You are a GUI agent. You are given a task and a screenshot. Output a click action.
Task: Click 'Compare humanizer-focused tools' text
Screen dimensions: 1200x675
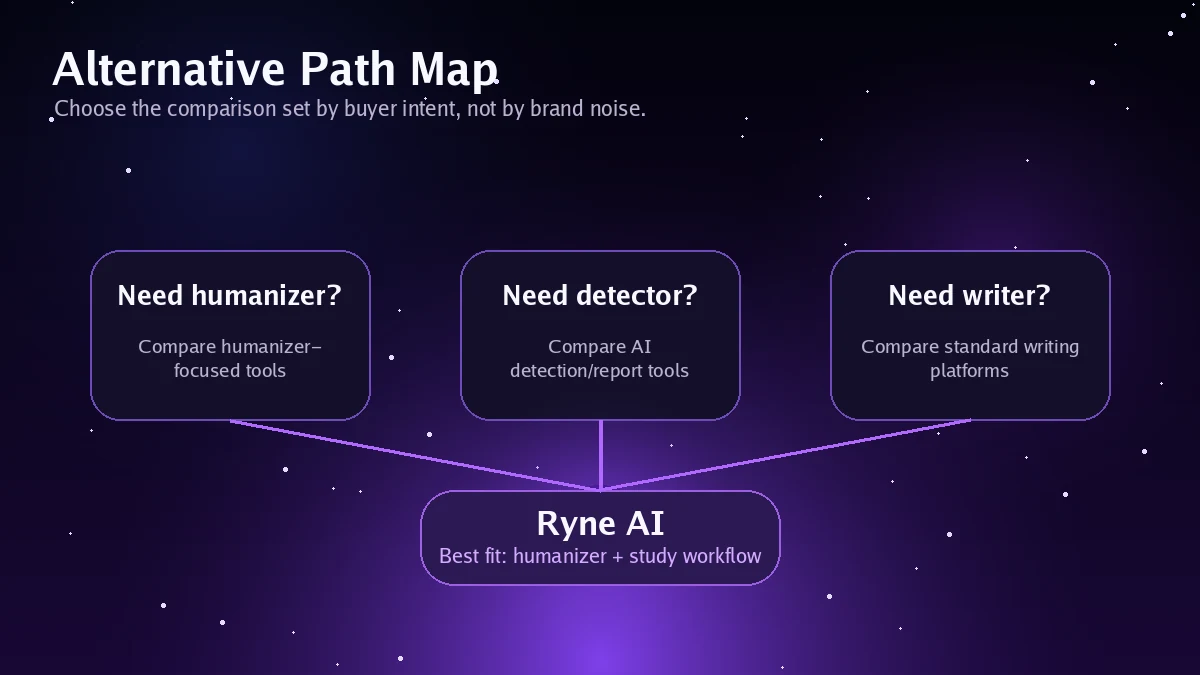coord(230,359)
